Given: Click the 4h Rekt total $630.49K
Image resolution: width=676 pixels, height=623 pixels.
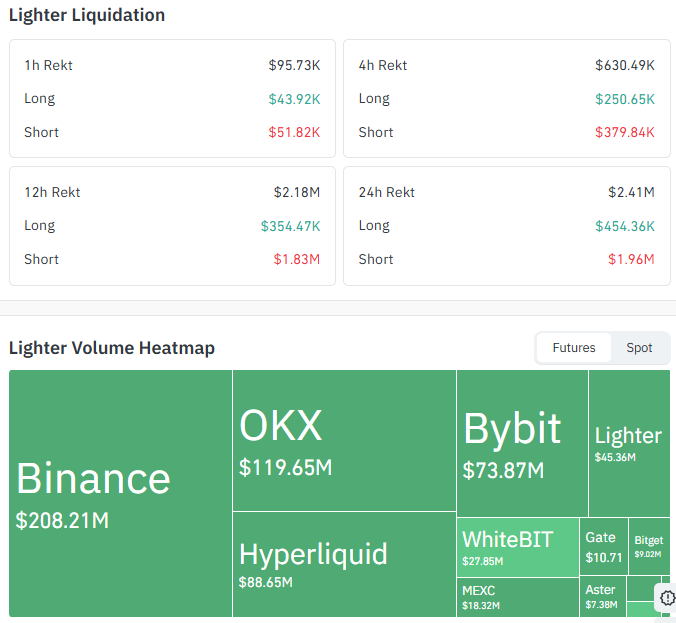Looking at the screenshot, I should click(625, 65).
